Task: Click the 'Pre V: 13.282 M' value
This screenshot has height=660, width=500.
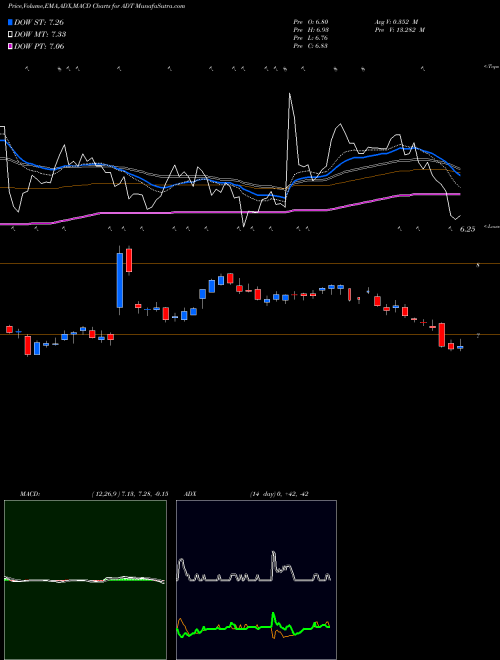Action: tap(400, 30)
